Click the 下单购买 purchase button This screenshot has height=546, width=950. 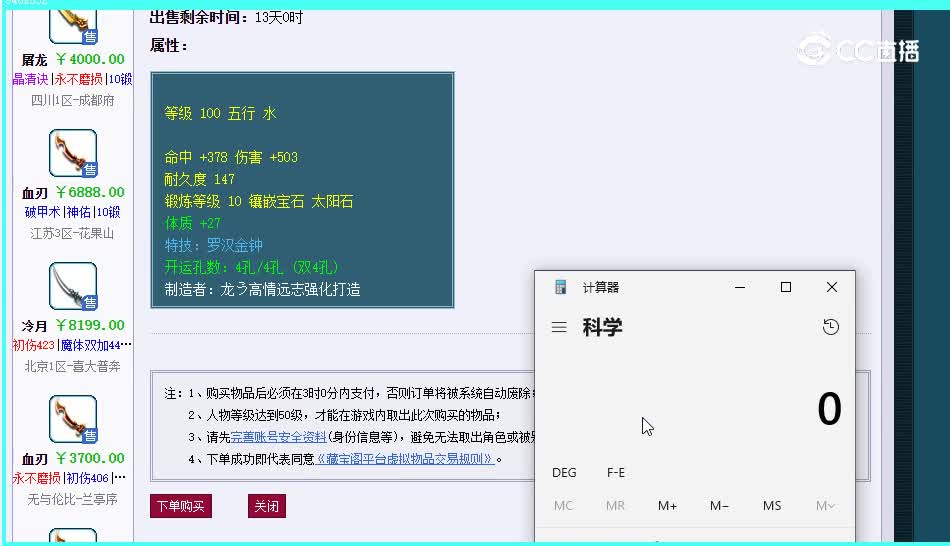tap(181, 506)
